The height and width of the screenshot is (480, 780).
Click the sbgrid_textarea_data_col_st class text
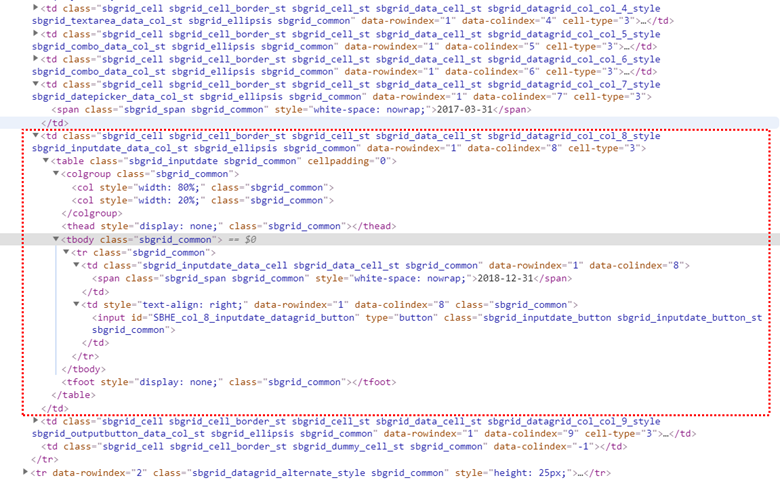(x=107, y=21)
